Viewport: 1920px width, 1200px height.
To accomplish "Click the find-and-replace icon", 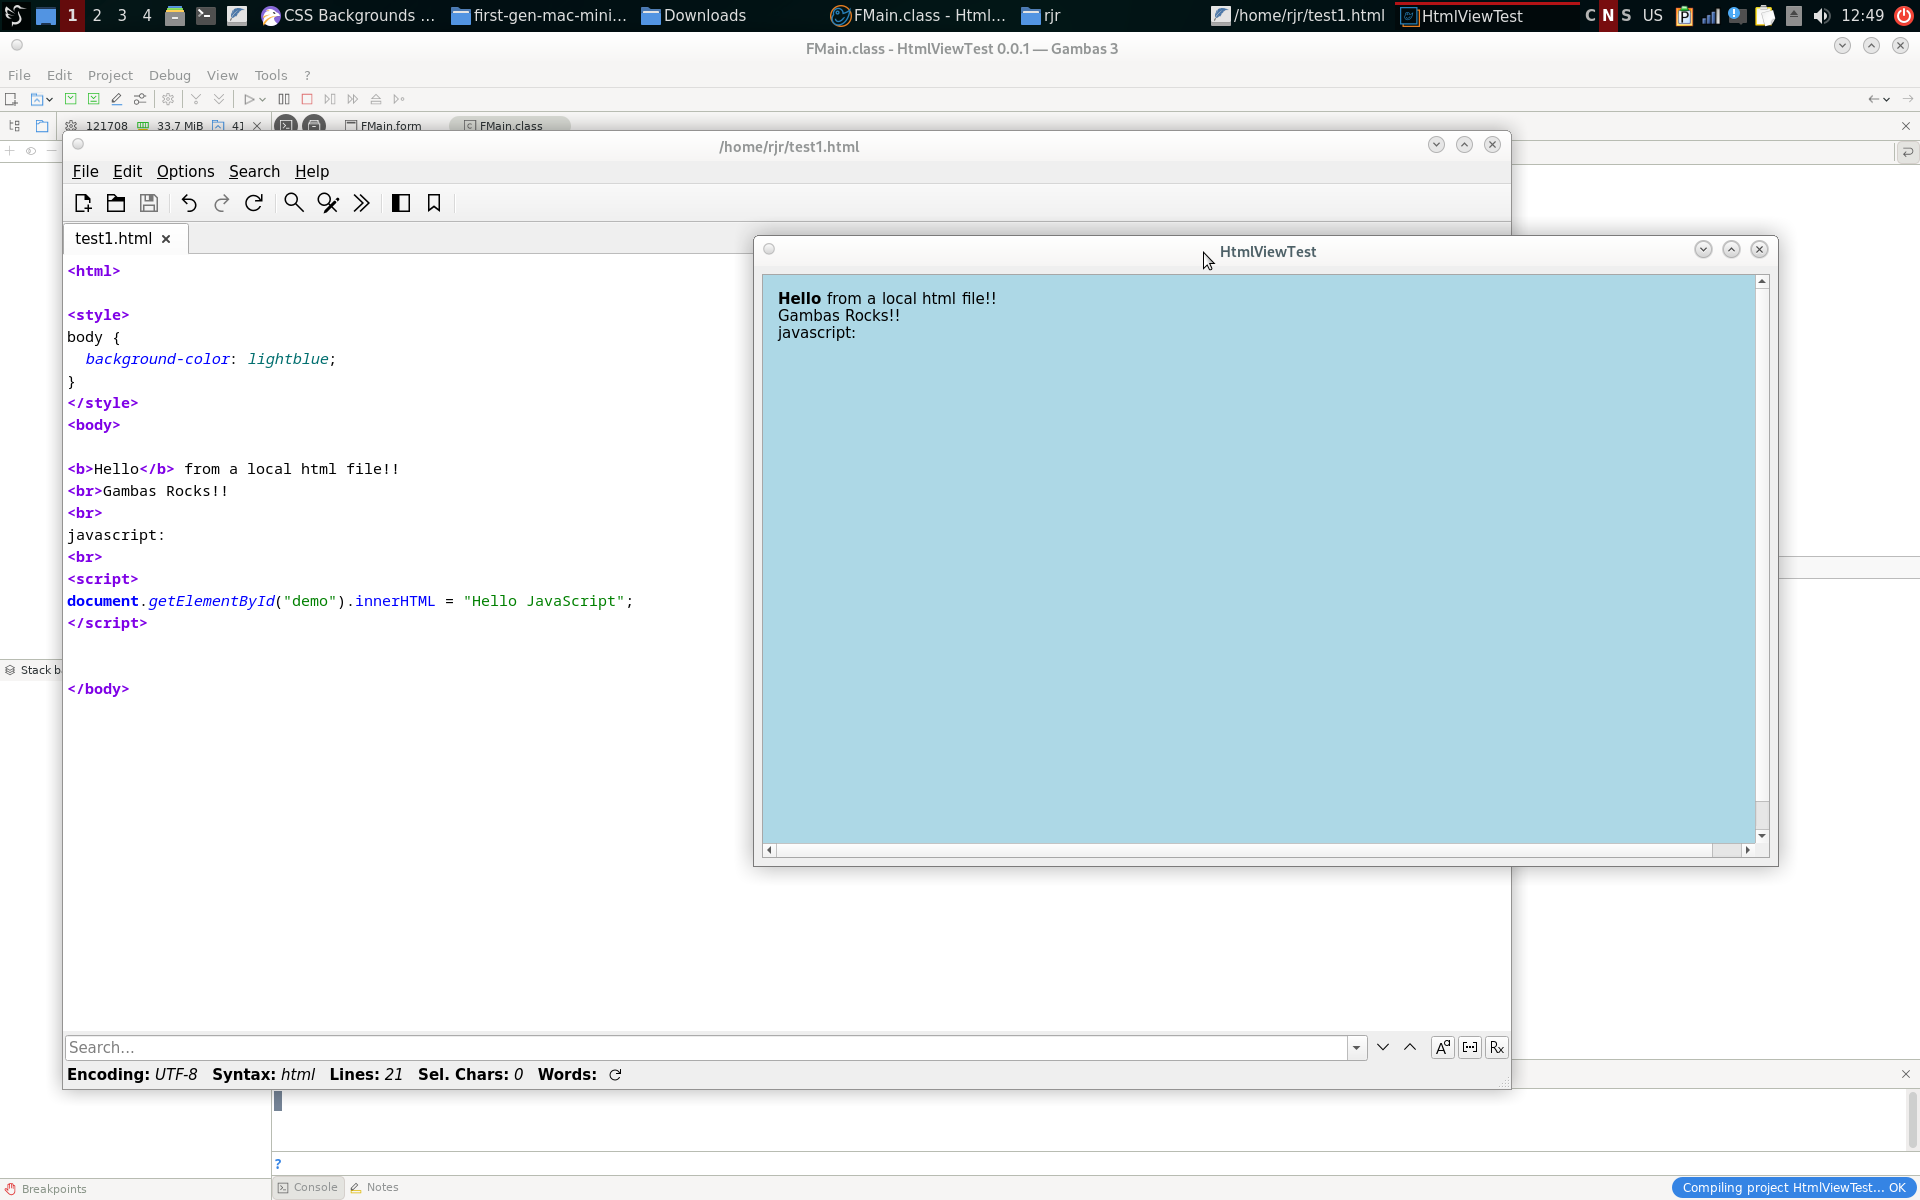I will tap(328, 203).
